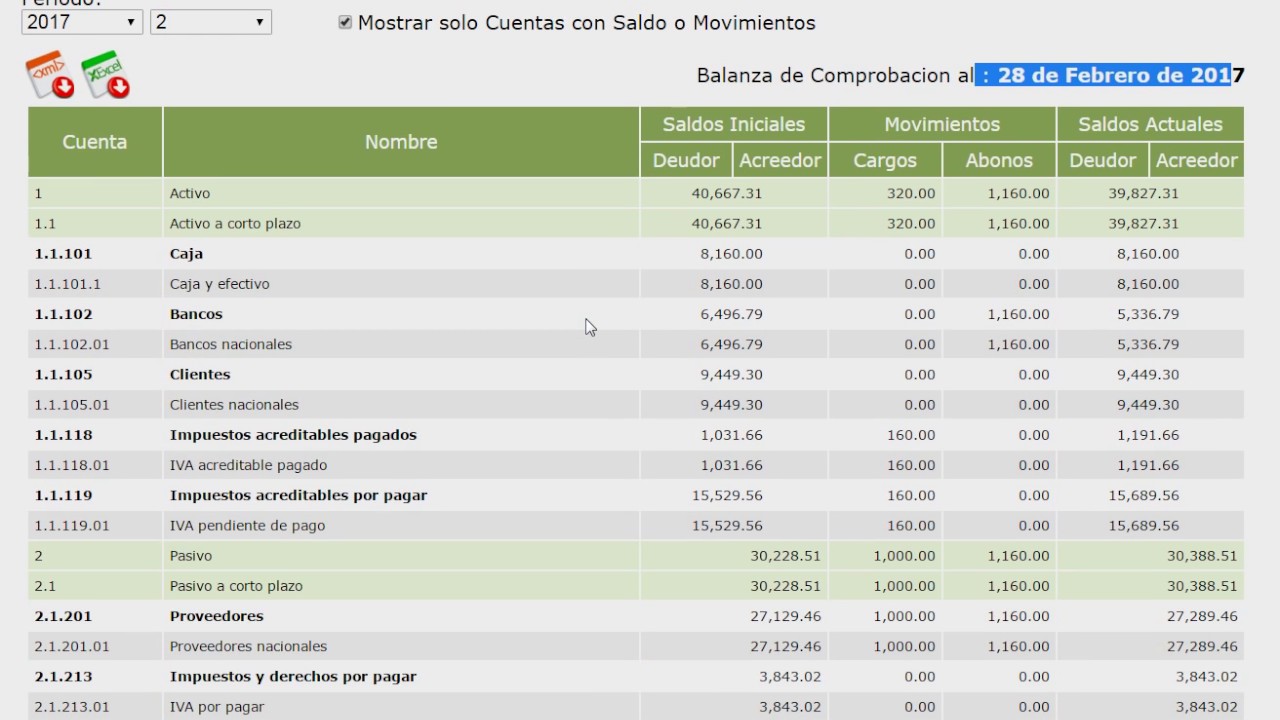
Task: Click Pasivo current balance 30,388.51
Action: pos(1202,556)
